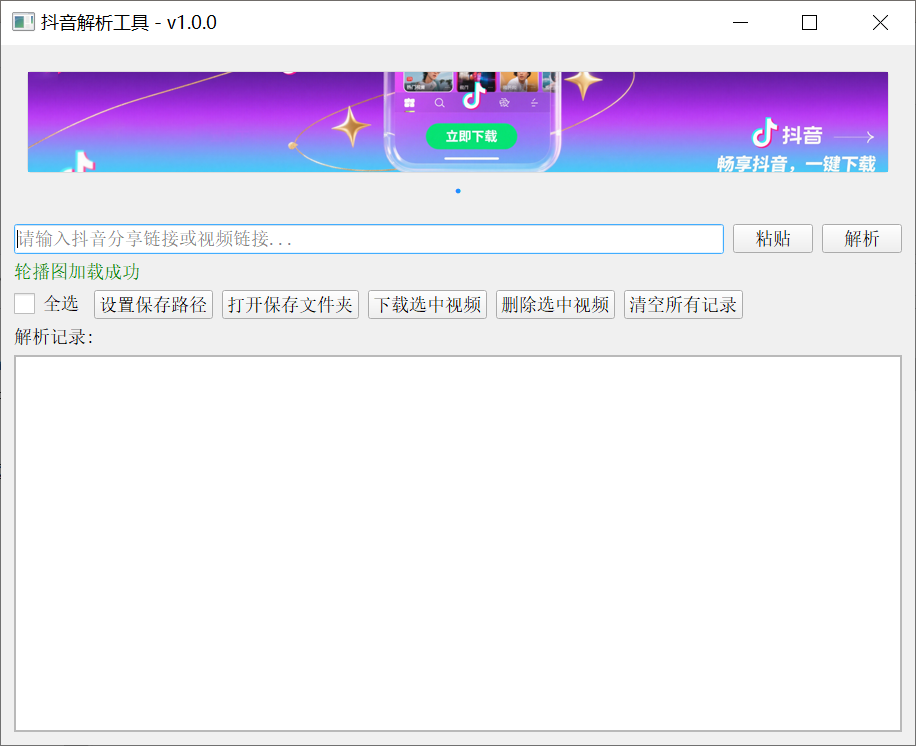This screenshot has height=746, width=916.
Task: Click 下载选中视频 to download selected videos
Action: (427, 304)
